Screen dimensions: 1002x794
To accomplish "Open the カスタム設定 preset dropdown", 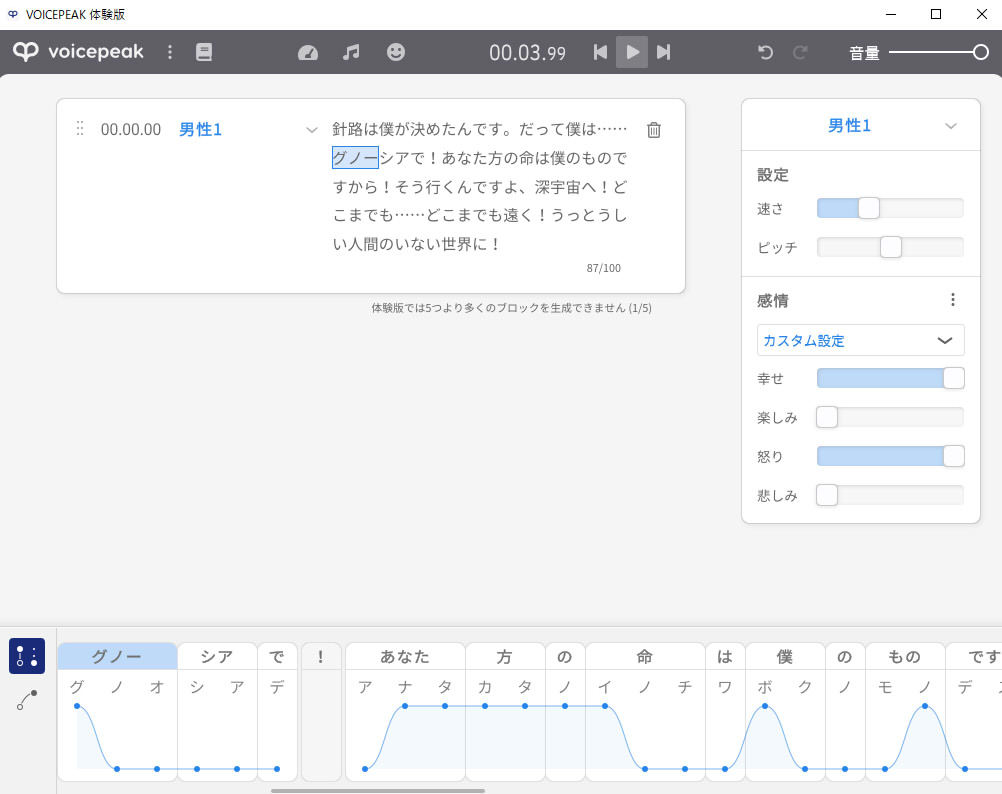I will click(x=860, y=340).
